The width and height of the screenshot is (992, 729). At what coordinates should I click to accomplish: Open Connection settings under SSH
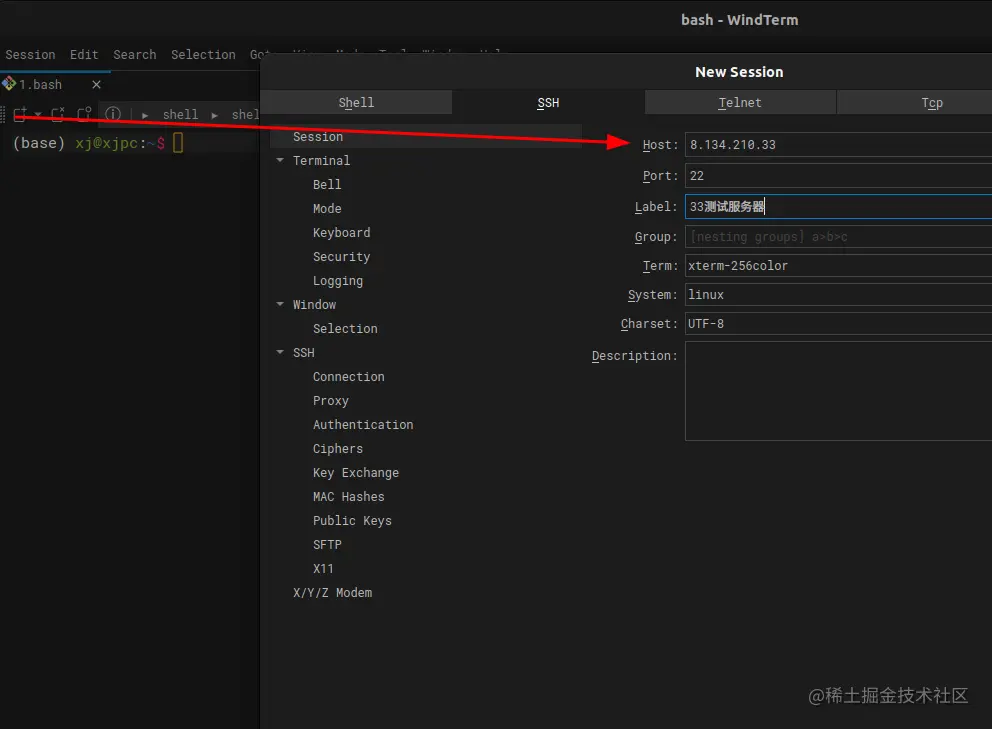point(349,377)
